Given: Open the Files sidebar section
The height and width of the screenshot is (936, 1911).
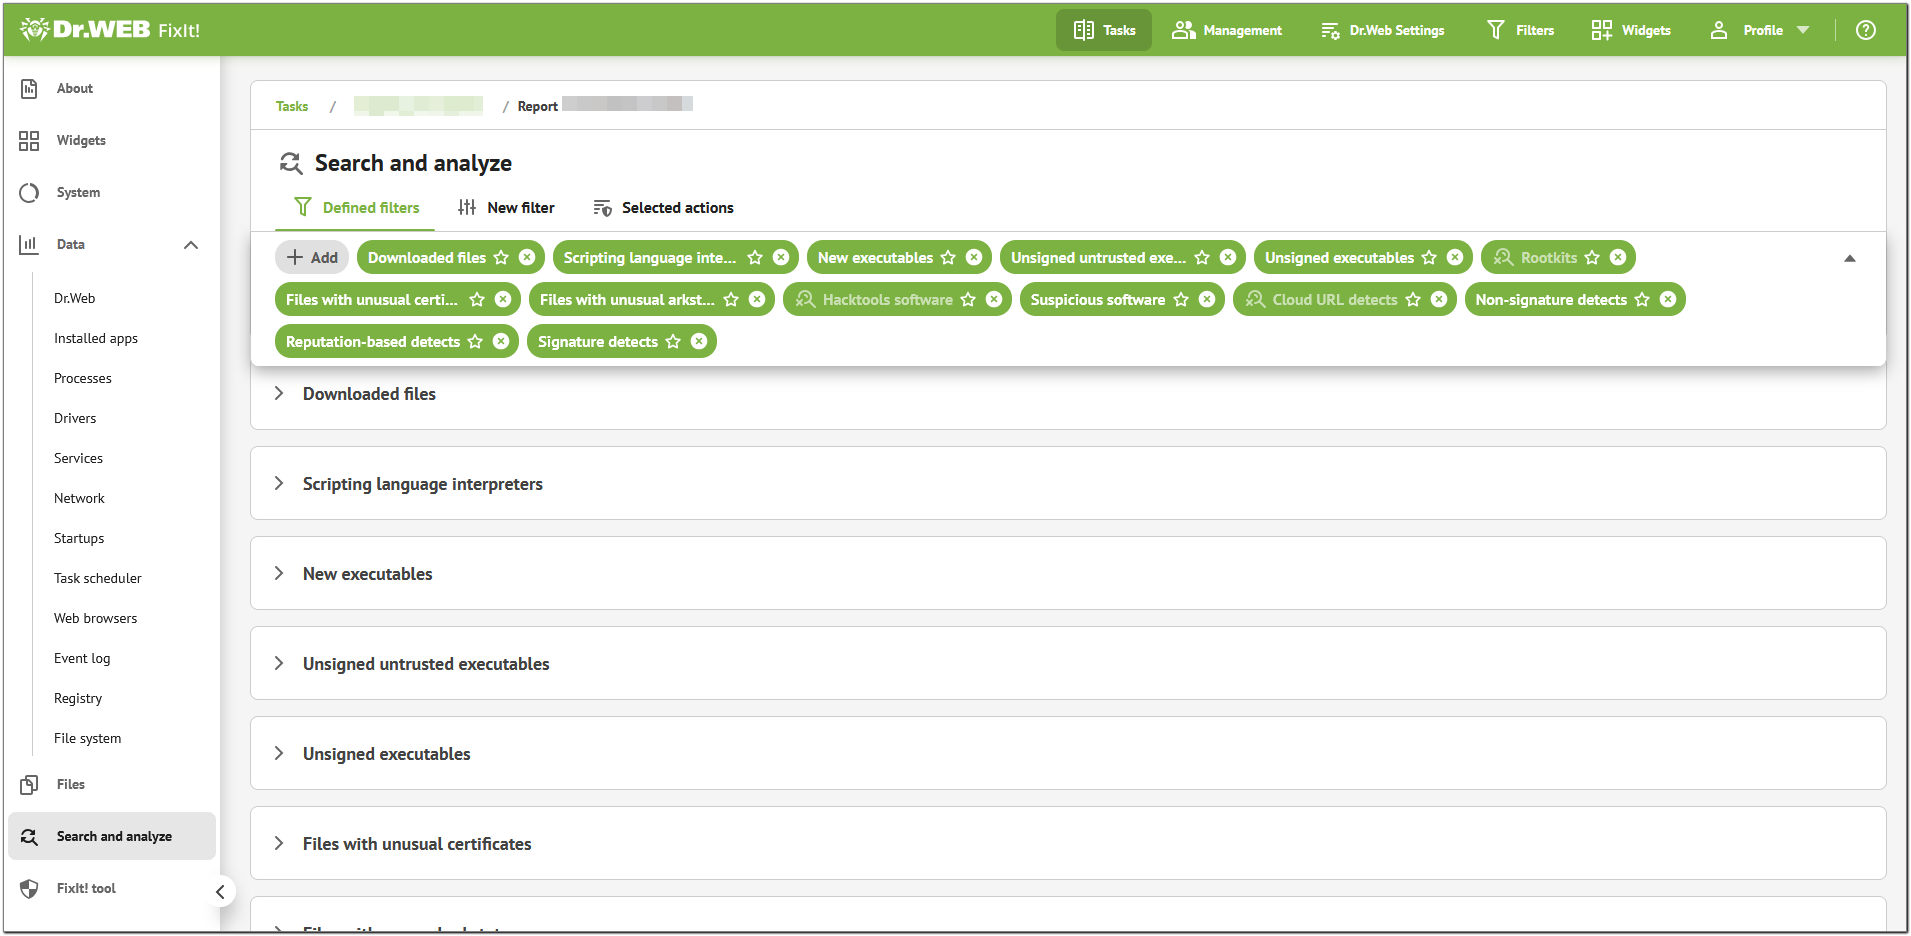Looking at the screenshot, I should click(x=70, y=784).
